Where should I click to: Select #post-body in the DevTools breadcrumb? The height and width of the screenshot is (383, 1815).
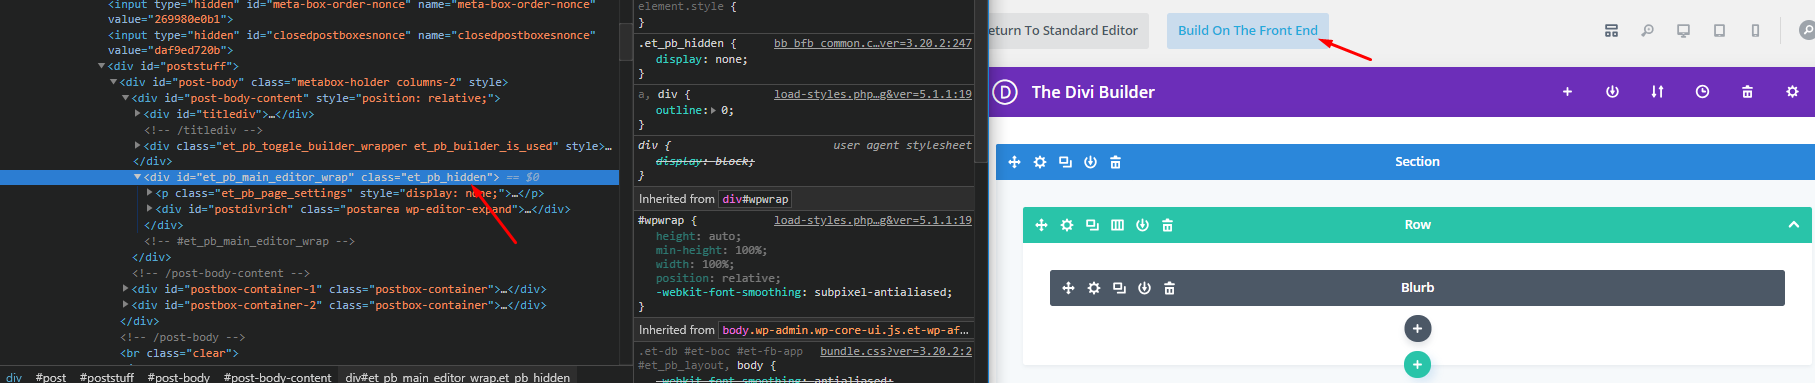tap(179, 377)
